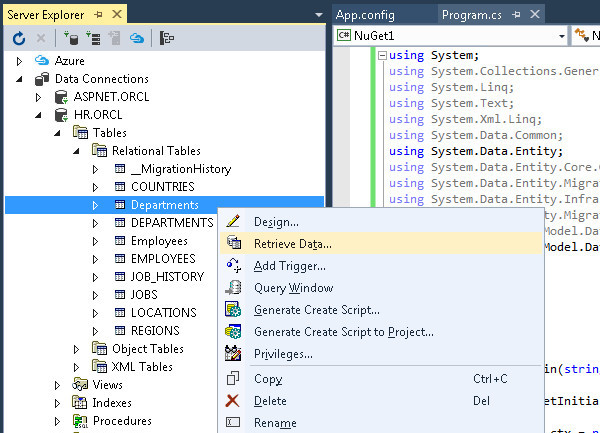Expand the Views node
This screenshot has height=433, width=600.
57,385
